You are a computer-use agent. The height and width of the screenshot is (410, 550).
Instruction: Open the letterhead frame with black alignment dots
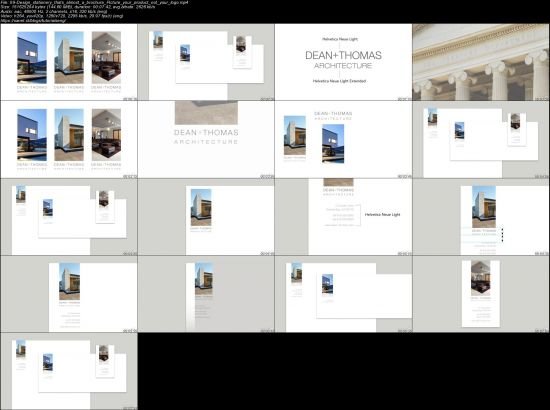(x=481, y=217)
